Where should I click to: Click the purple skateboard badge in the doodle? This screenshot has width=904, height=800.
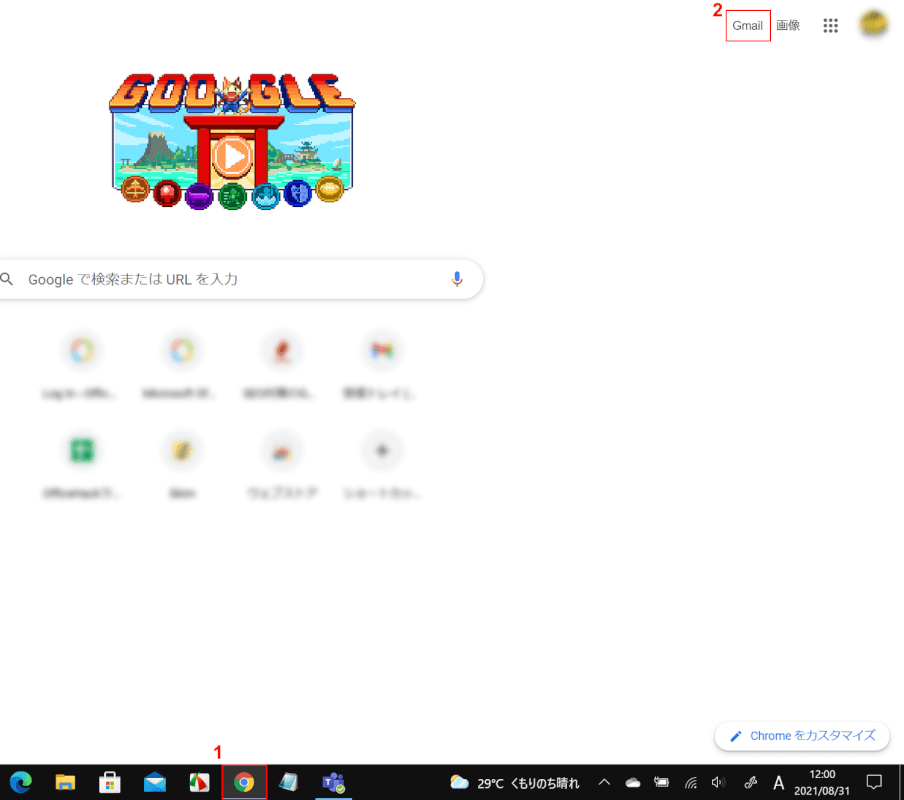pyautogui.click(x=199, y=196)
